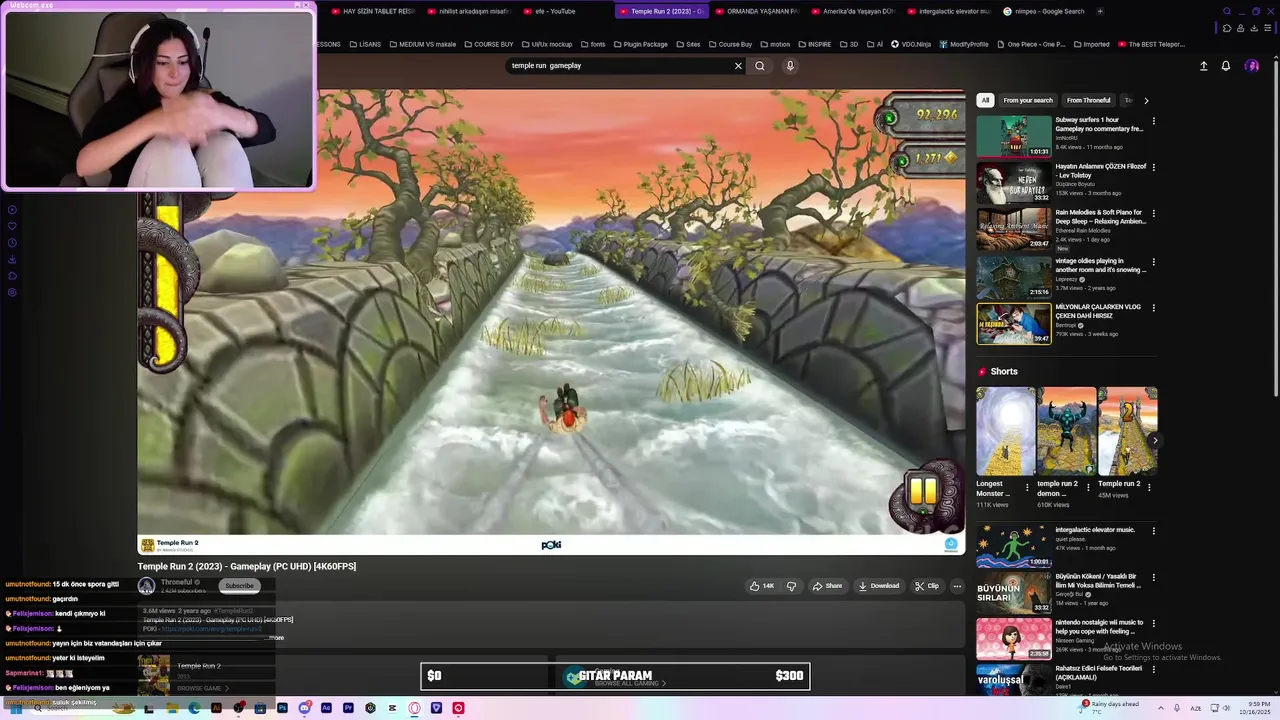Show hidden system tray icons chevron
This screenshot has width=1280, height=720.
(1161, 708)
